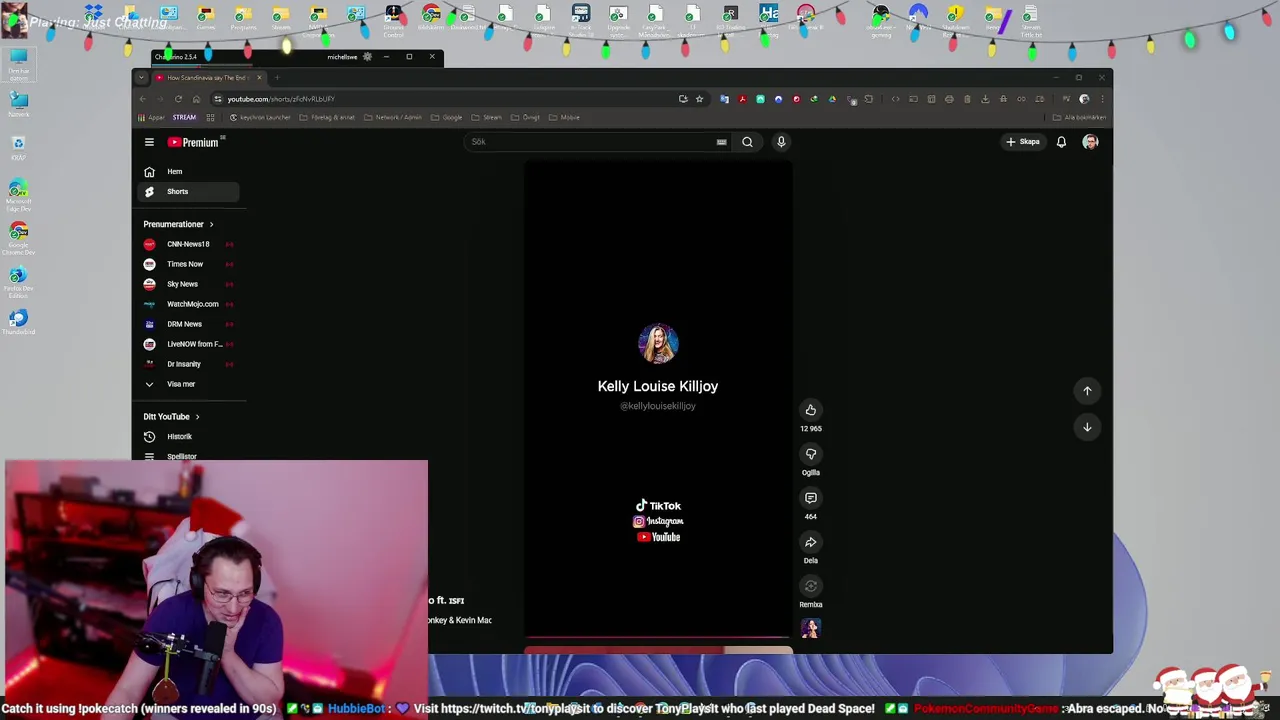The image size is (1280, 720).
Task: Open Spellistor in sidebar
Action: [182, 456]
